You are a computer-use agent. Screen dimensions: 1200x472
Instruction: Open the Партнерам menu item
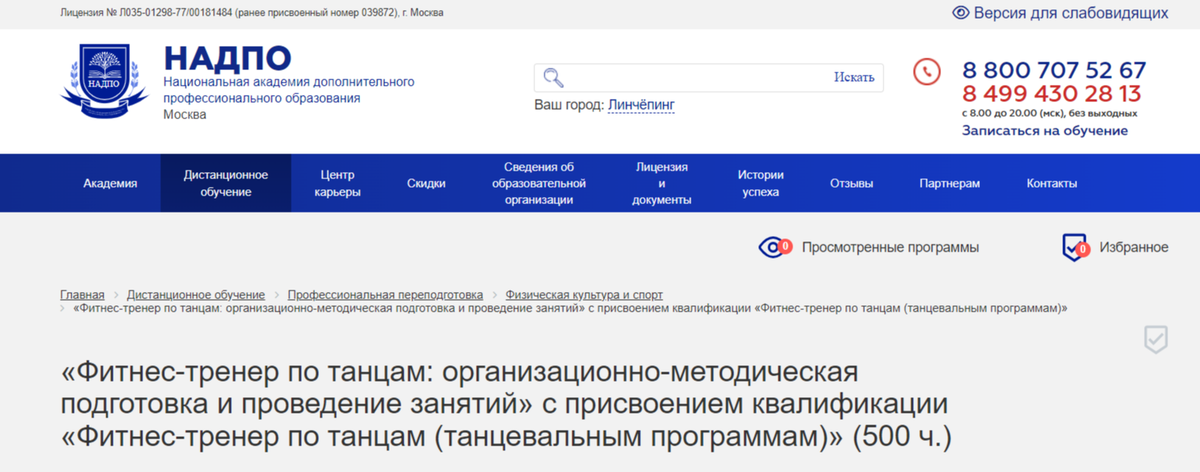pos(950,183)
